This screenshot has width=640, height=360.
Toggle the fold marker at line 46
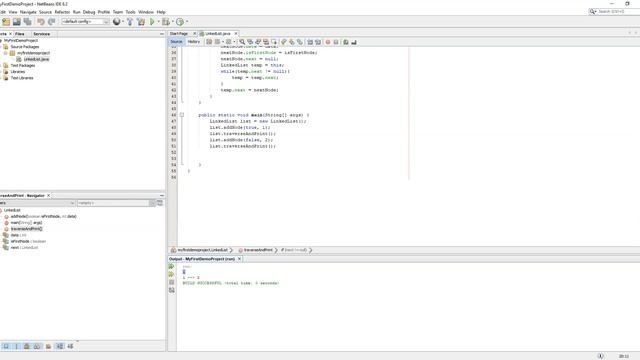[182, 115]
